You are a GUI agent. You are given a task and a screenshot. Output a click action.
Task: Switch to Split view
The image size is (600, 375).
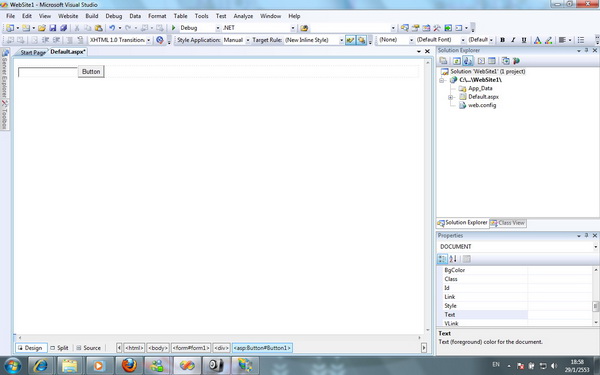click(59, 348)
